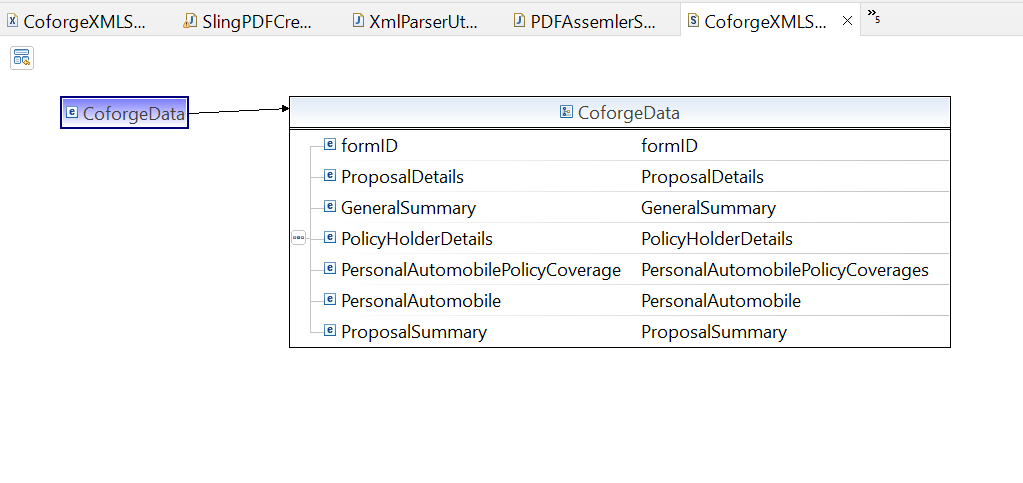Click the element icon next to formID
The image size is (1023, 483).
[330, 144]
